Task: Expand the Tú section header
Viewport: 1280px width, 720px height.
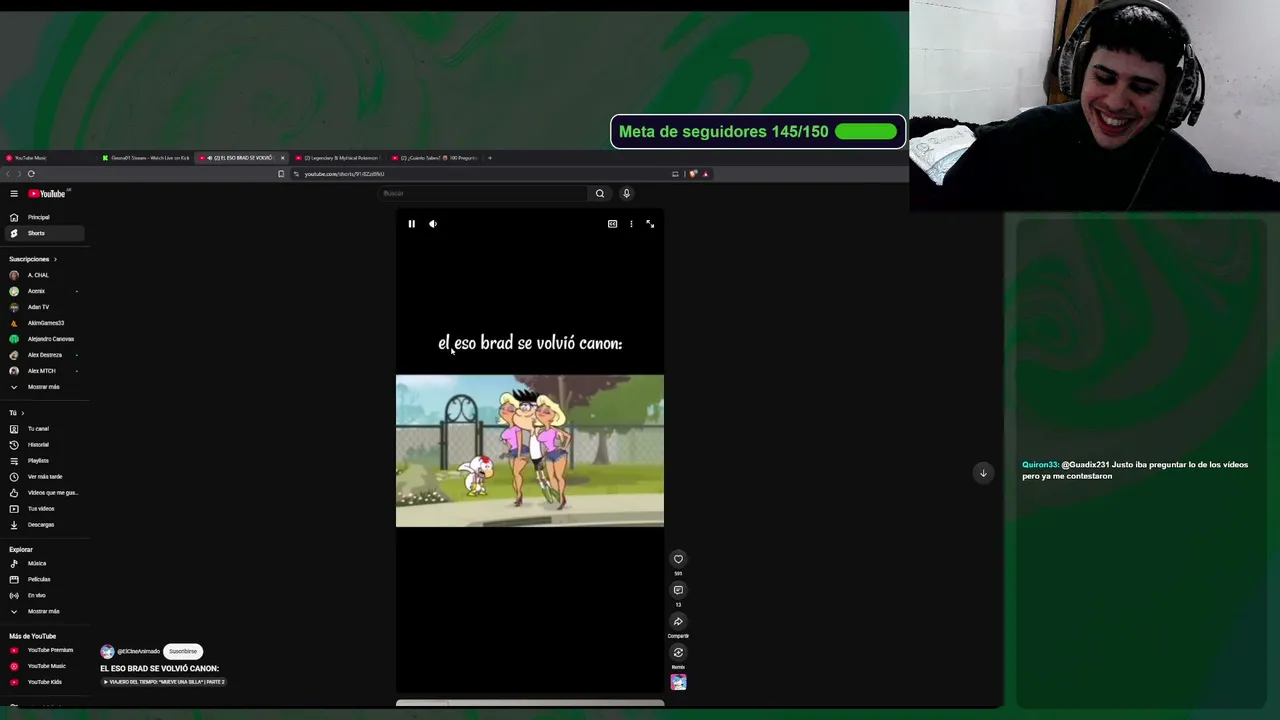Action: click(x=16, y=413)
